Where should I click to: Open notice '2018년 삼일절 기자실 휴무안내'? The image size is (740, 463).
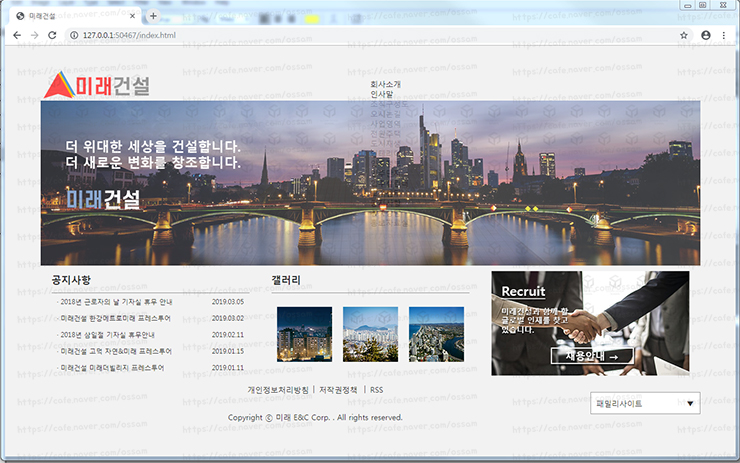point(107,335)
